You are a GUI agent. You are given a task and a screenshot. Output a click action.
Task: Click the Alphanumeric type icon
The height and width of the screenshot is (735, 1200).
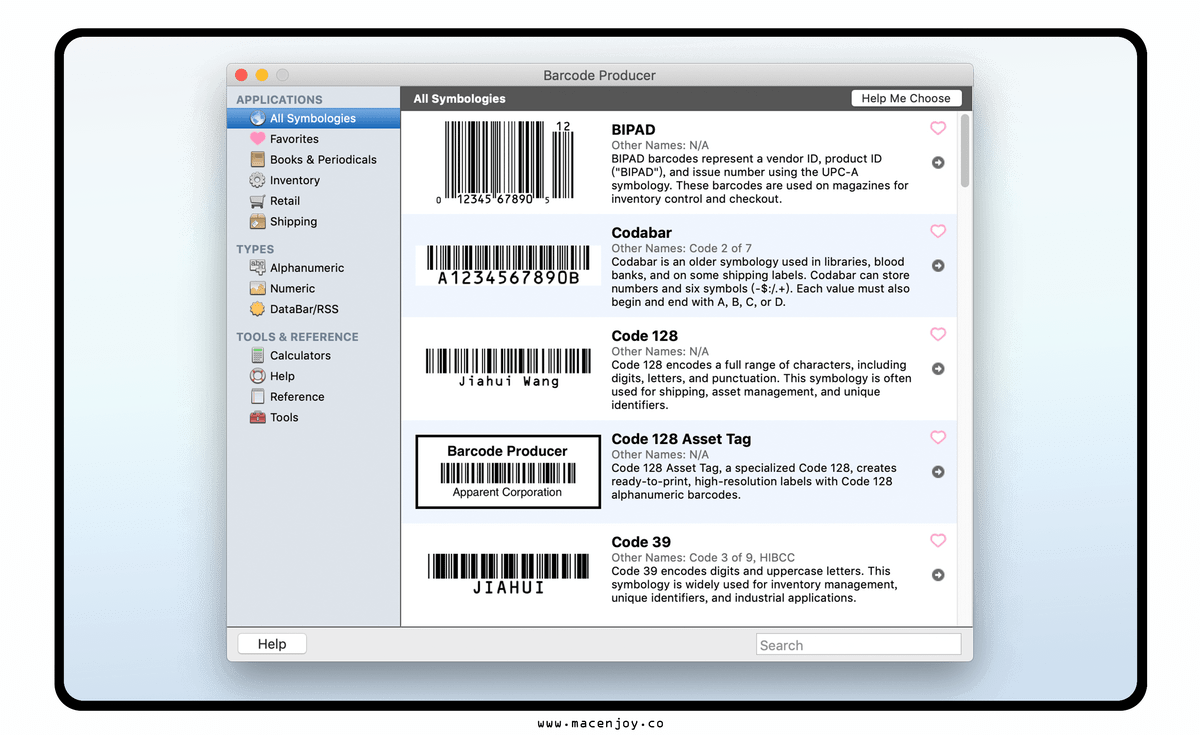[257, 267]
